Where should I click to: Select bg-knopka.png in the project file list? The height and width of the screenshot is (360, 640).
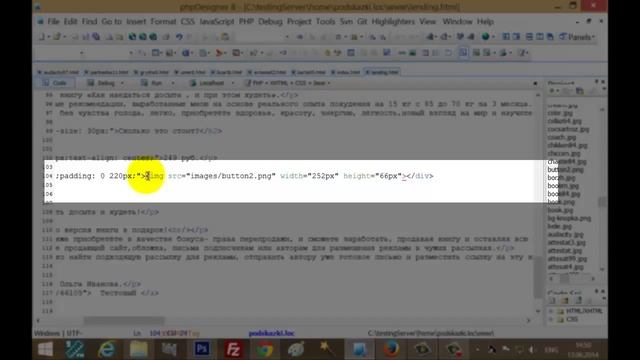point(569,218)
